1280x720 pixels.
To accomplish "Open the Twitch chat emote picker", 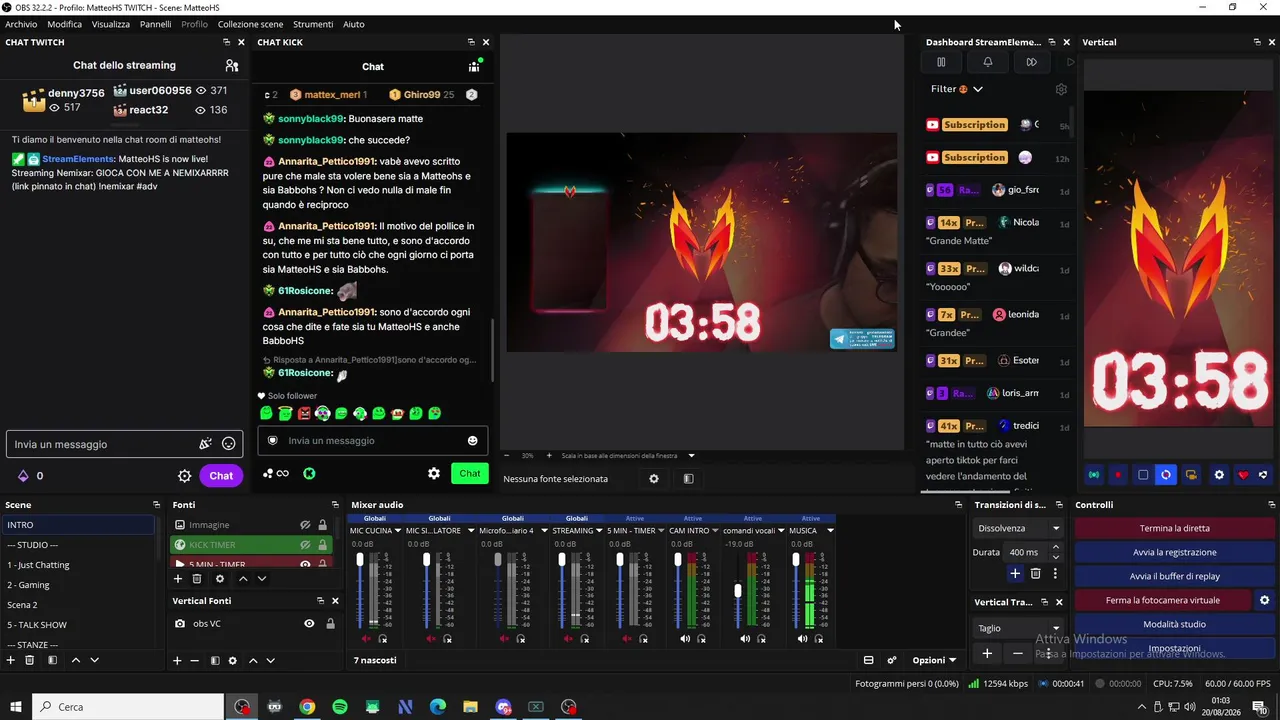I will click(x=229, y=444).
